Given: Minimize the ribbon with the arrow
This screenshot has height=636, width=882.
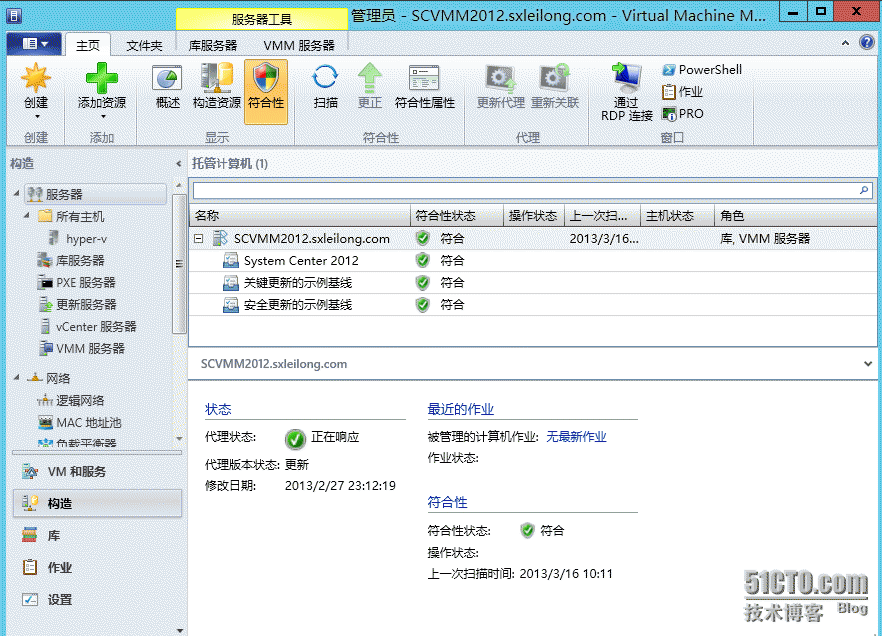Looking at the screenshot, I should [845, 43].
